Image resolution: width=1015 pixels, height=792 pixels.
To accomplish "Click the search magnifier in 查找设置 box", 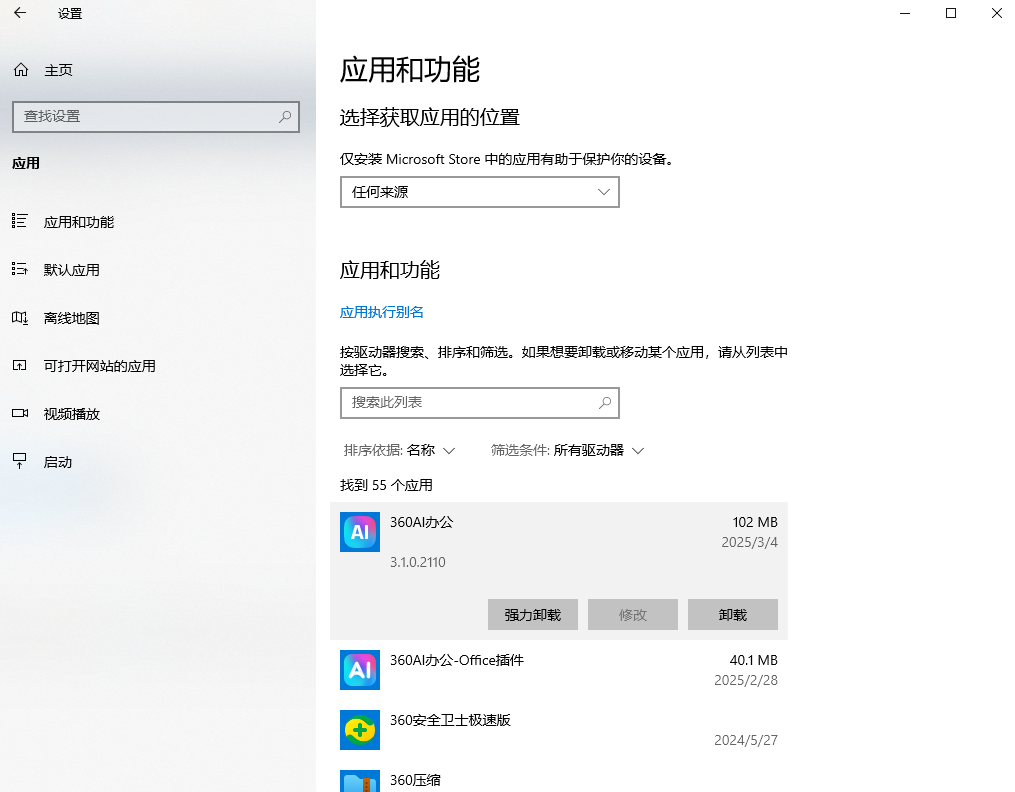I will tap(285, 116).
